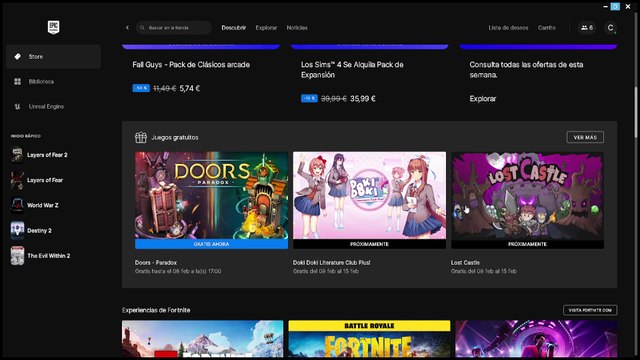Click Explorar under weekly offers

coord(483,99)
